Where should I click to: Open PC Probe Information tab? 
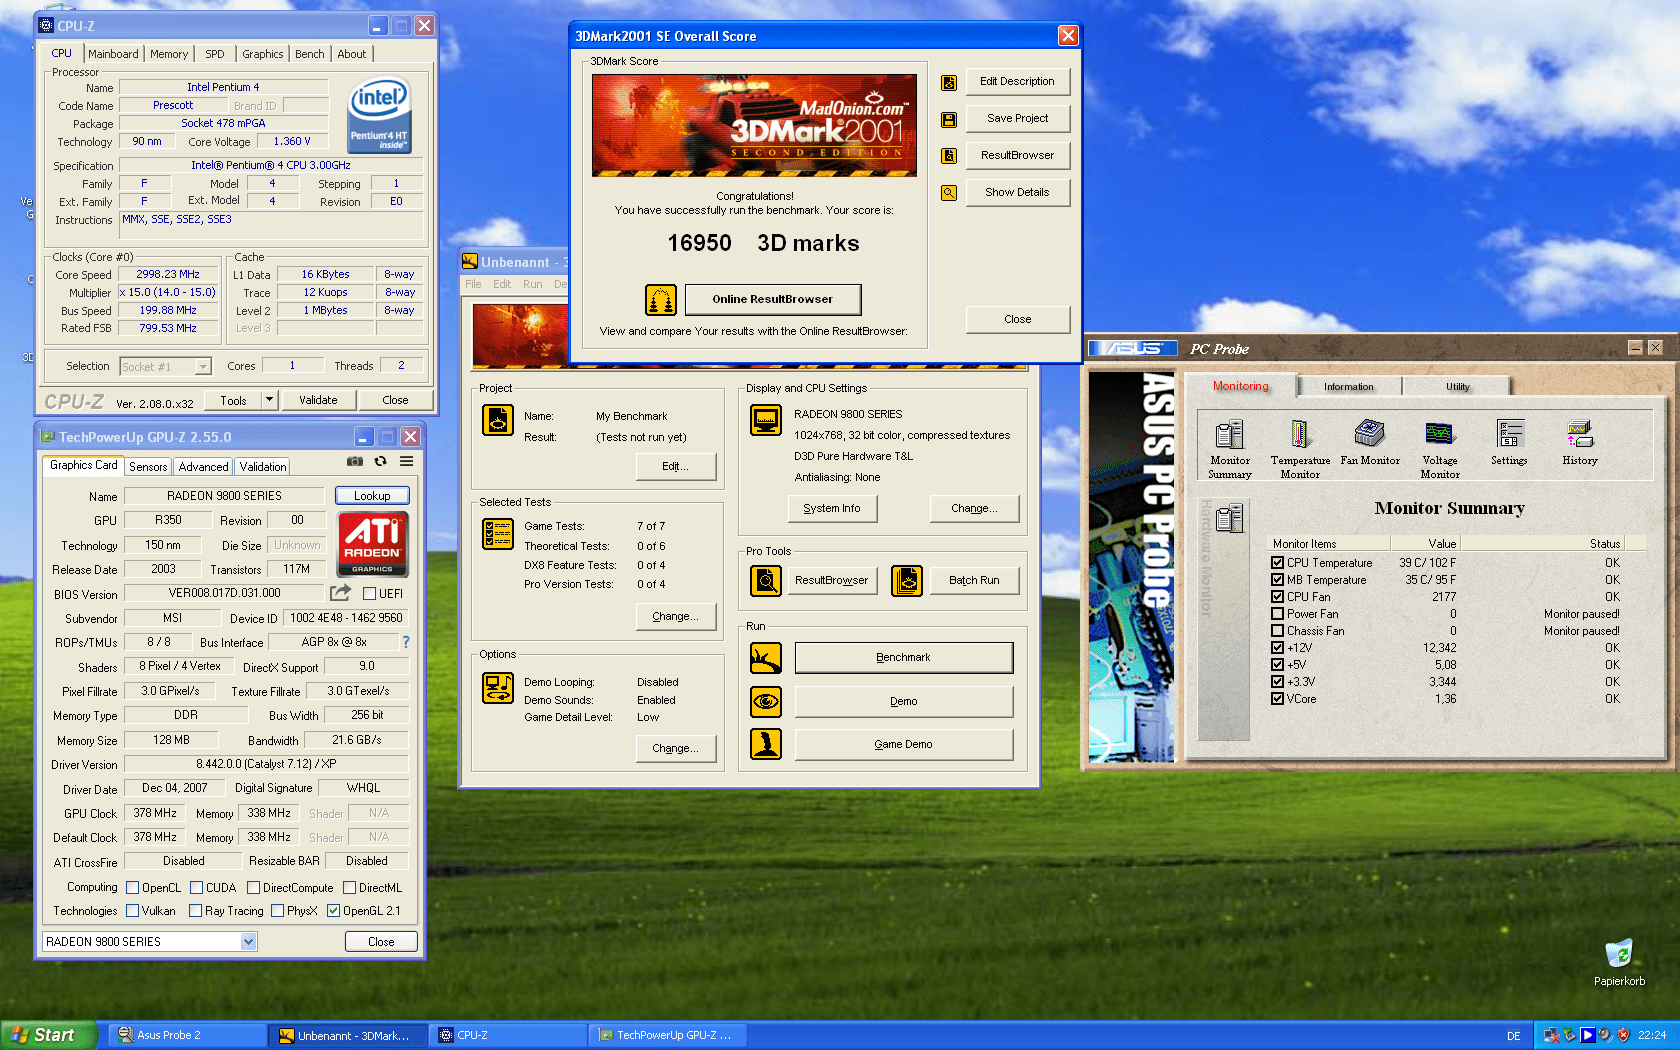1348,387
